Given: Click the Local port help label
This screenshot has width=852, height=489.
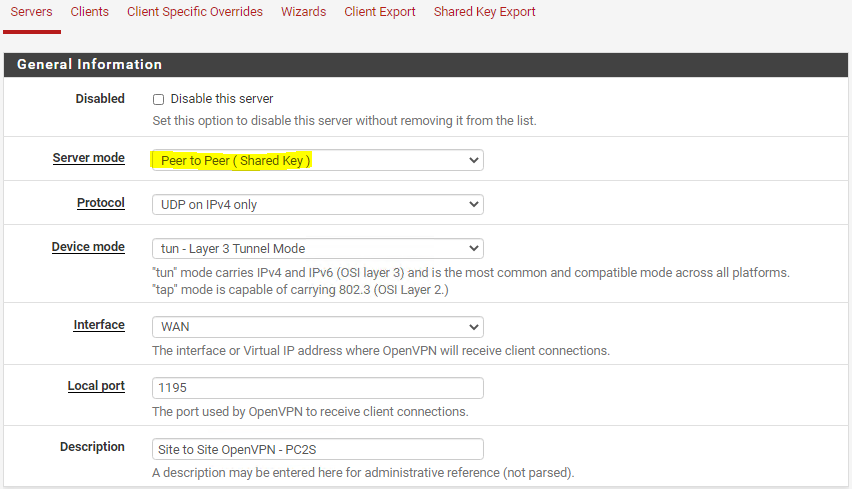Looking at the screenshot, I should [x=96, y=386].
